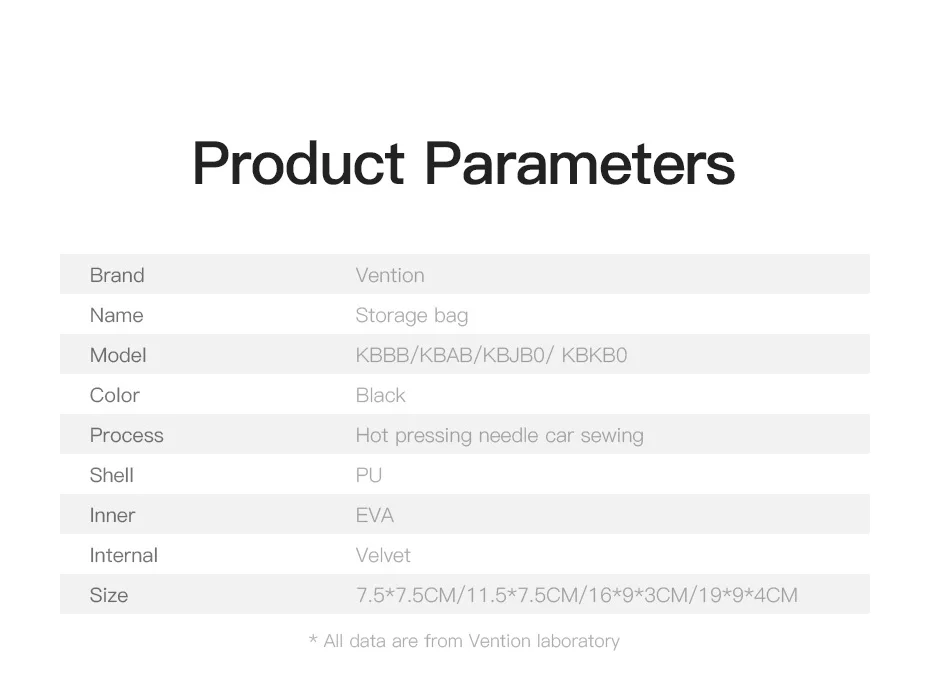Select the Color label
The width and height of the screenshot is (930, 680).
(x=114, y=395)
